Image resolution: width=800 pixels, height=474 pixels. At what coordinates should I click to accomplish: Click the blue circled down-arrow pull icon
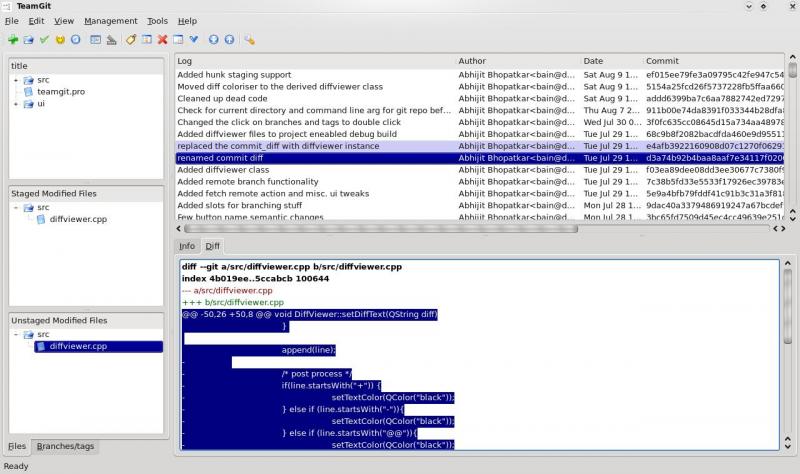[x=213, y=40]
